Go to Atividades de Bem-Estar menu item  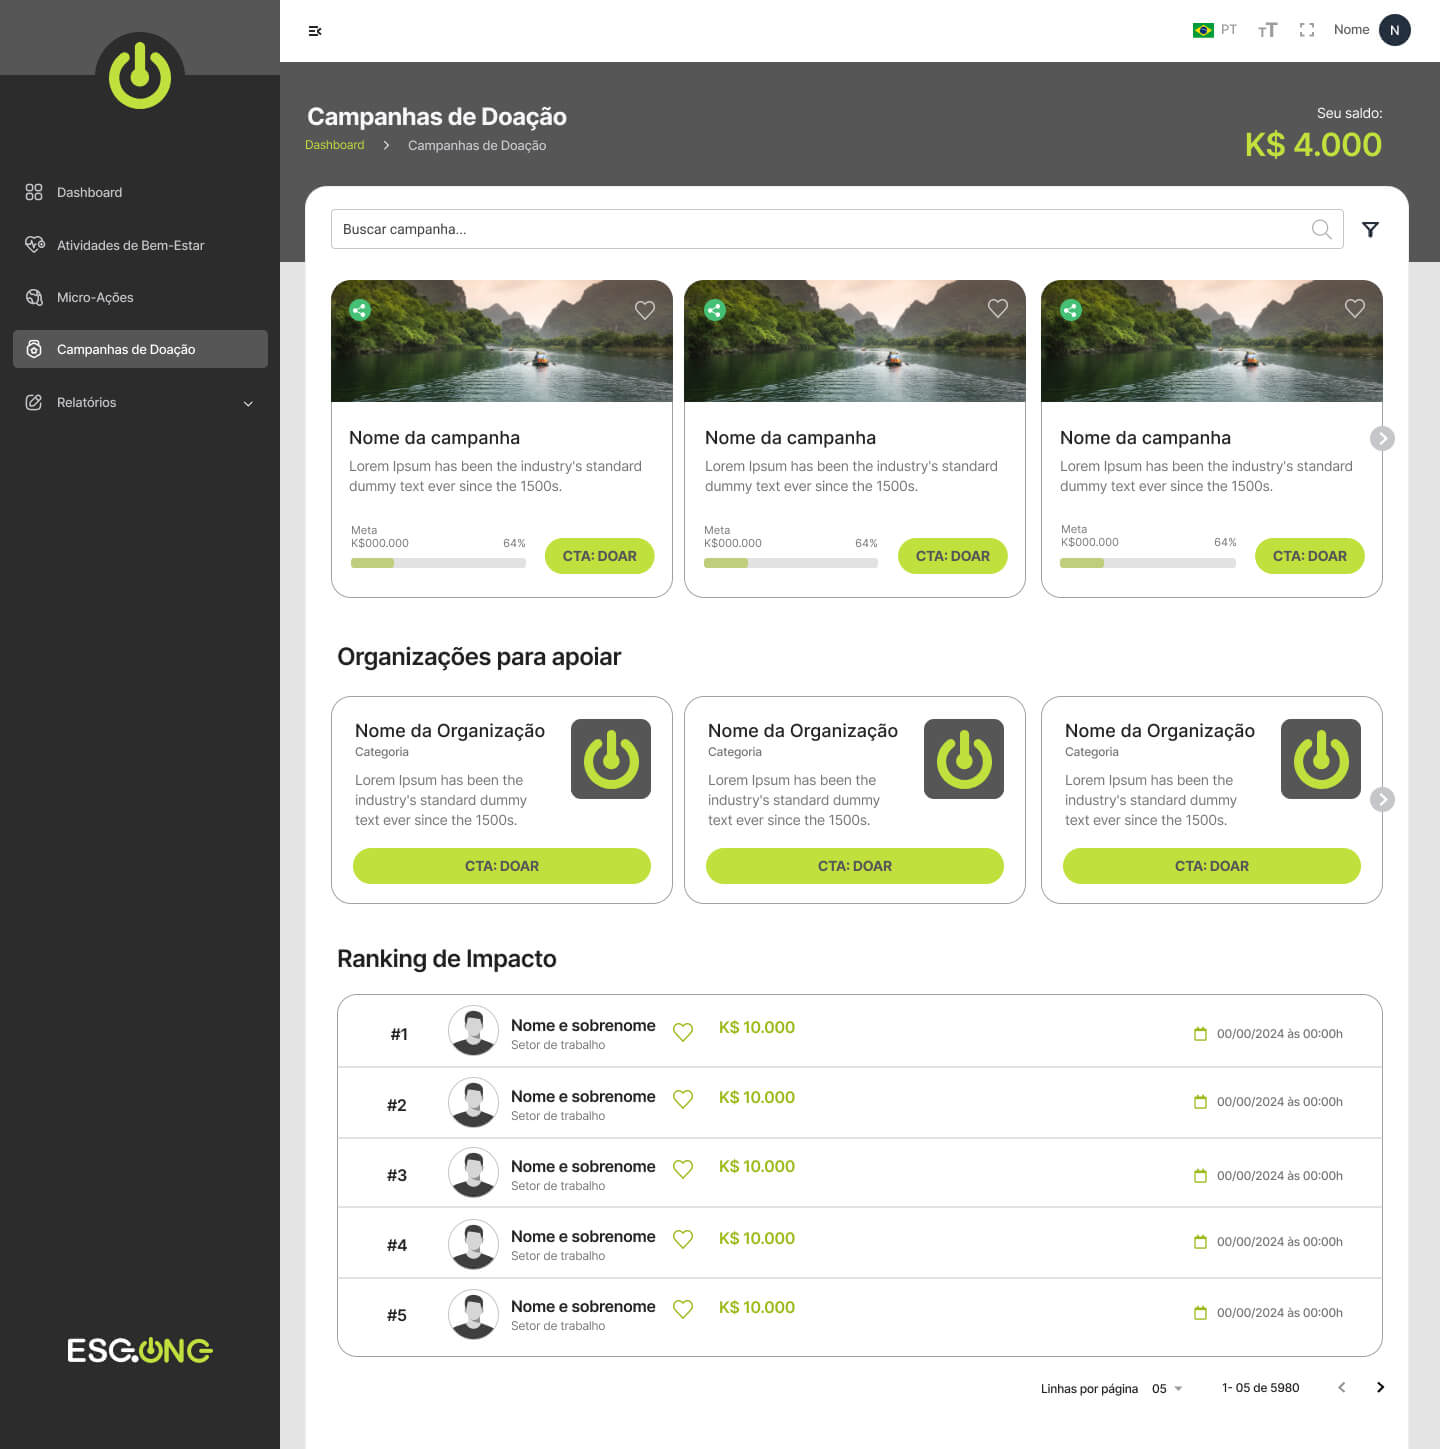pyautogui.click(x=130, y=245)
